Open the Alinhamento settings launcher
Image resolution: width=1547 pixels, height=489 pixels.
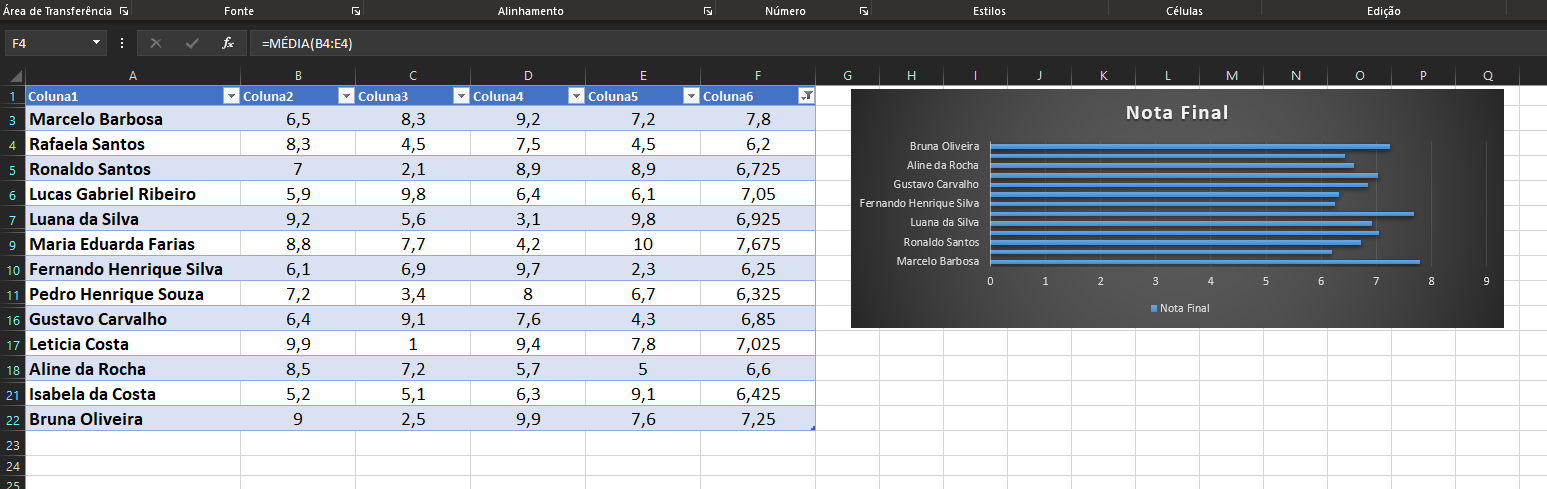708,11
